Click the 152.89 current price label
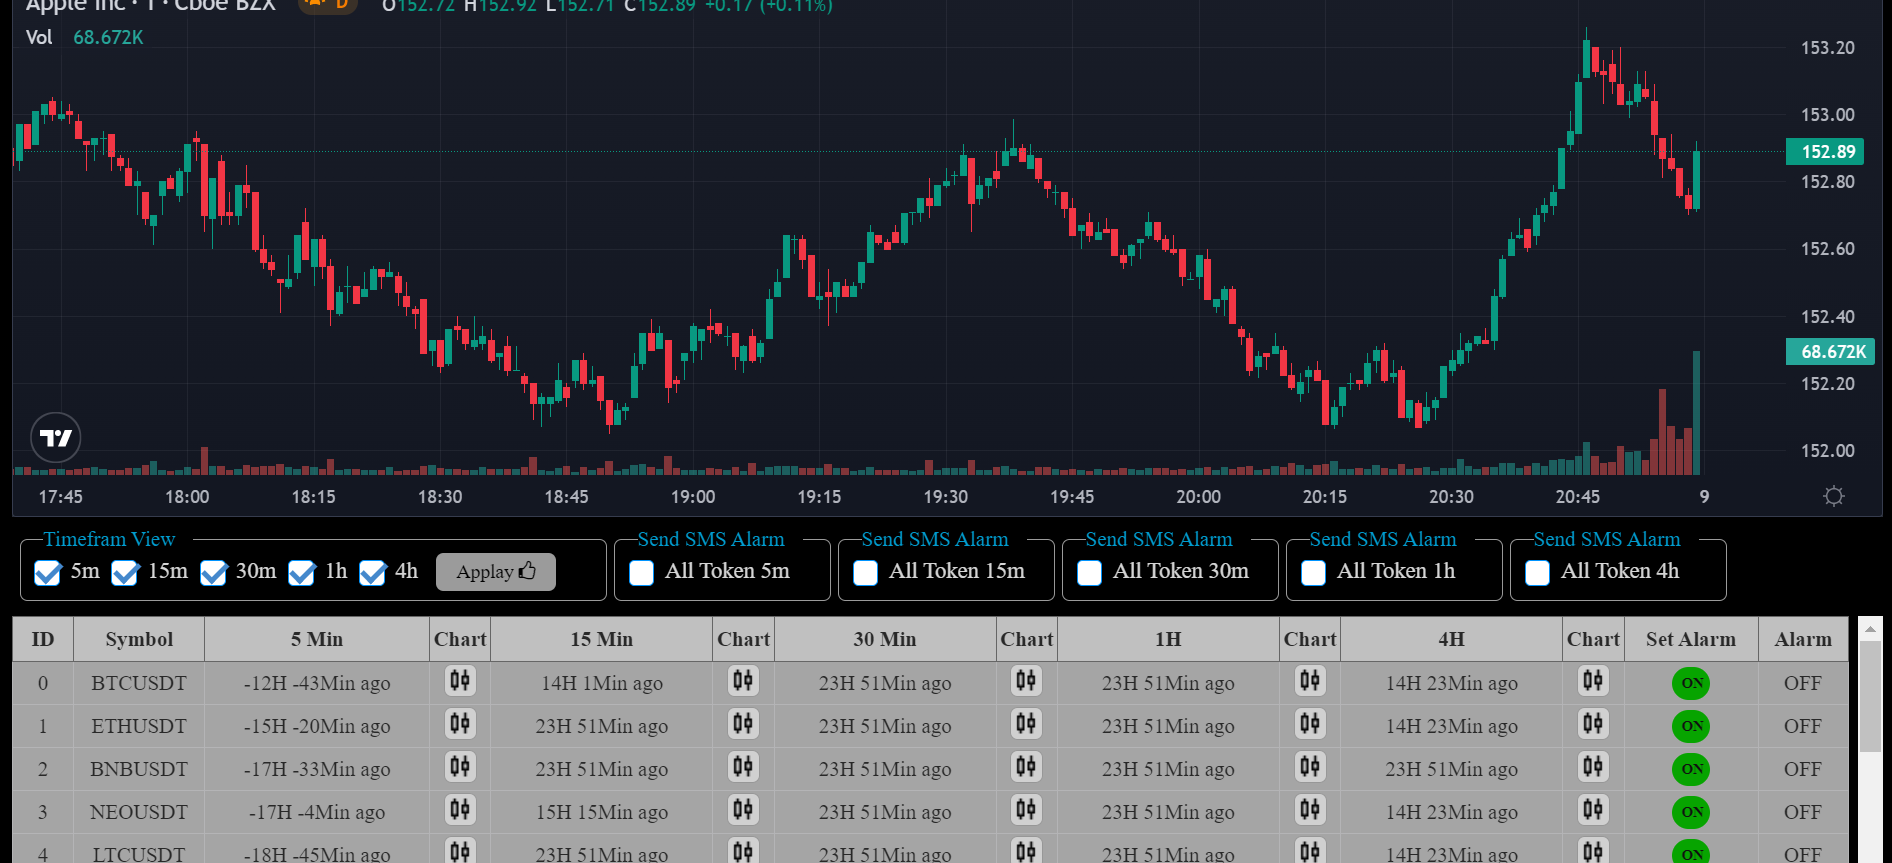 [x=1826, y=152]
